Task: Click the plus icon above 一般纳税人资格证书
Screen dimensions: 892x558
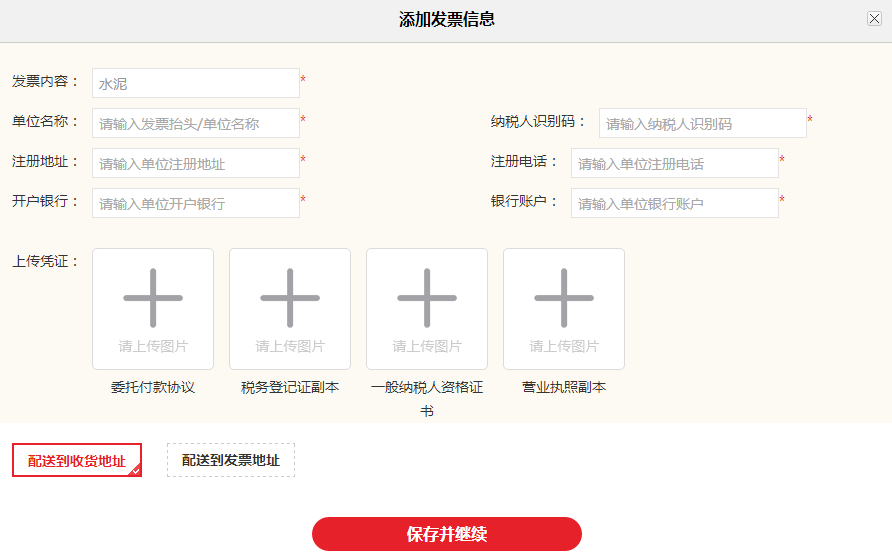Action: 427,298
